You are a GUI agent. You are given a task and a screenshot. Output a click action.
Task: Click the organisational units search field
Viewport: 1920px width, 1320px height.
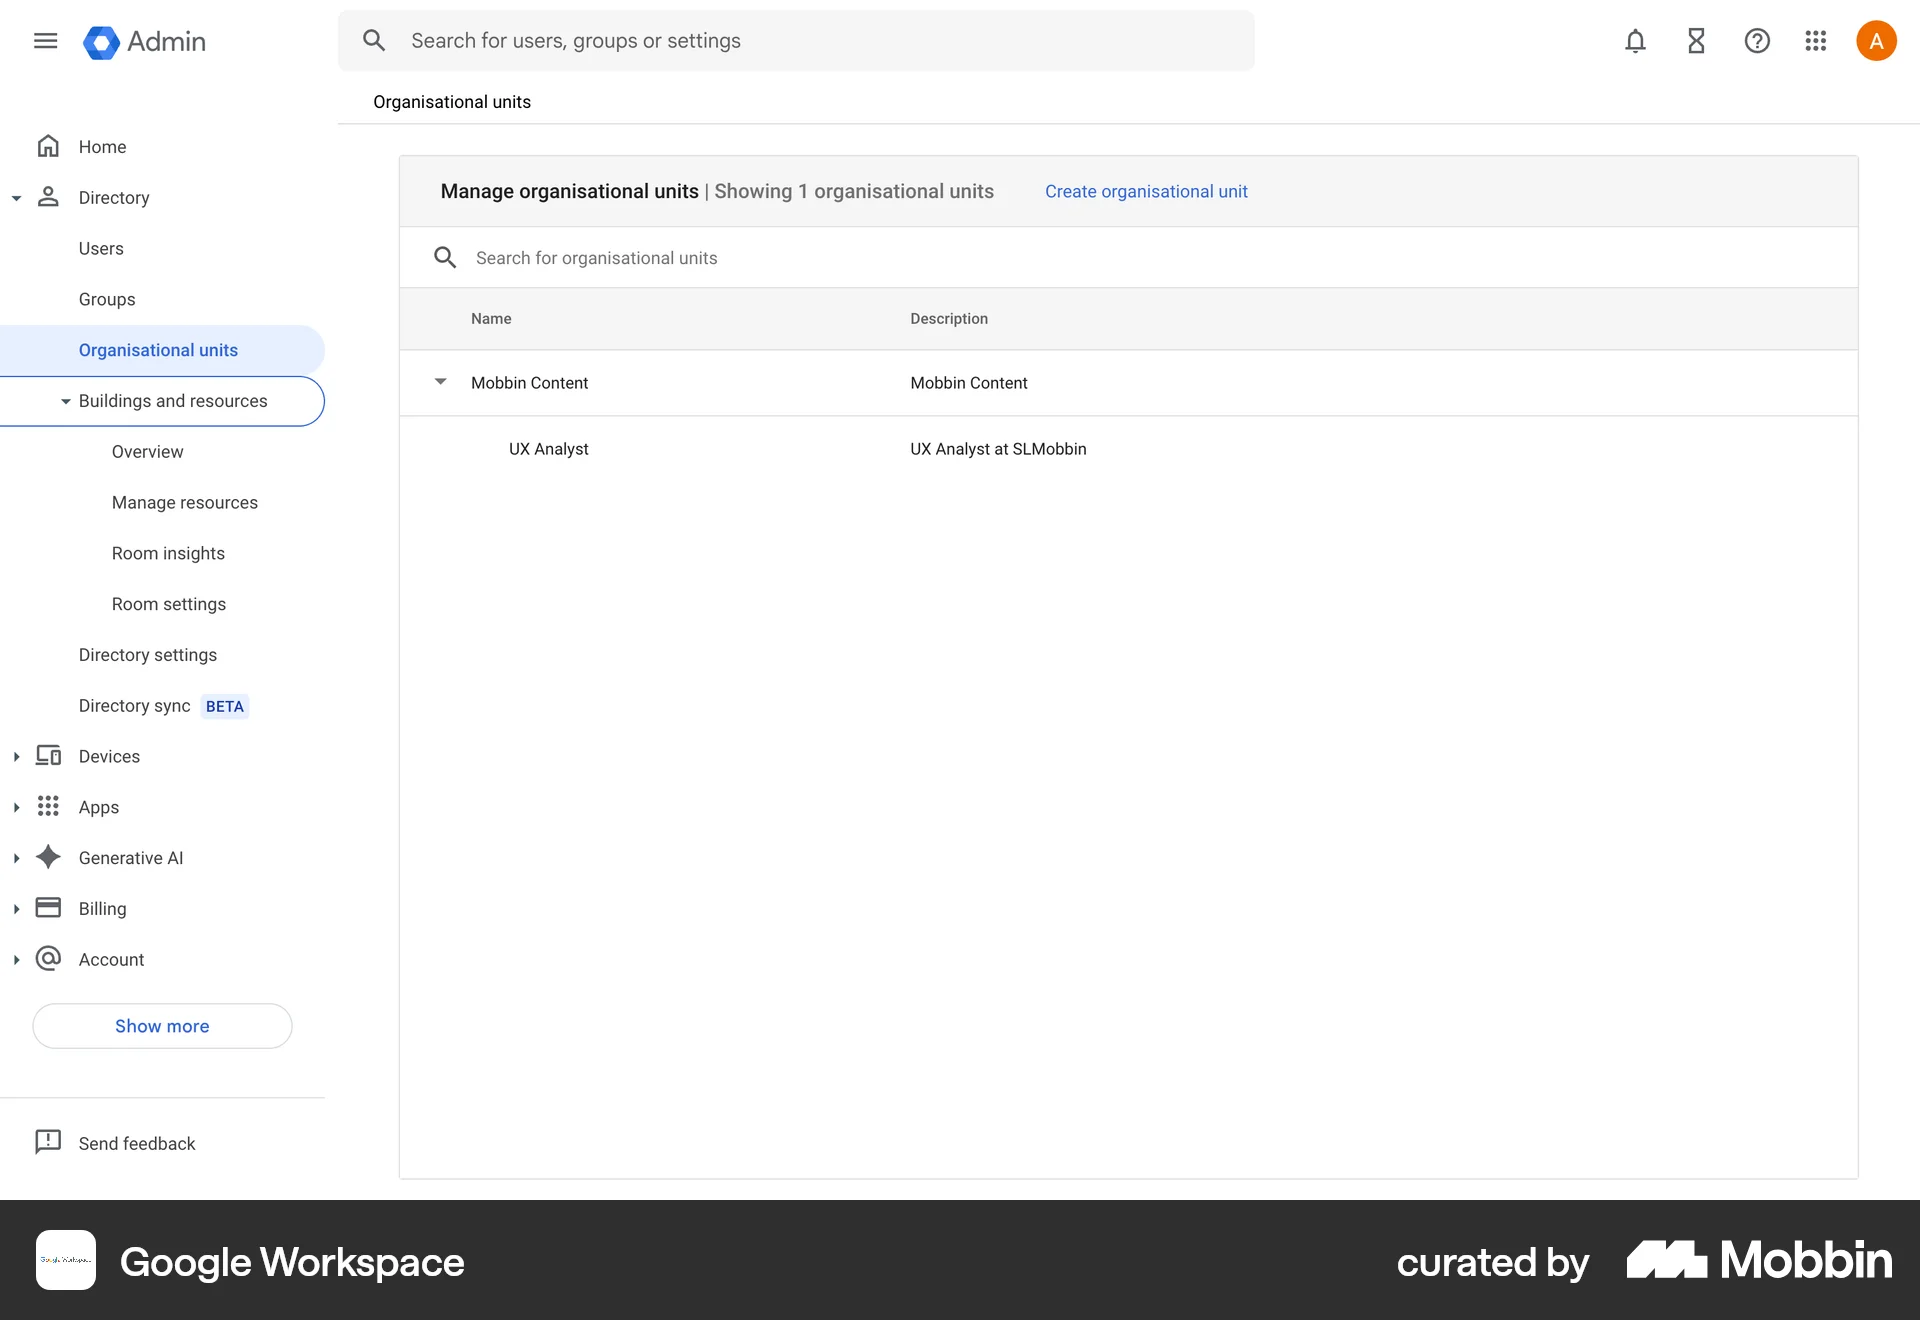pyautogui.click(x=700, y=258)
